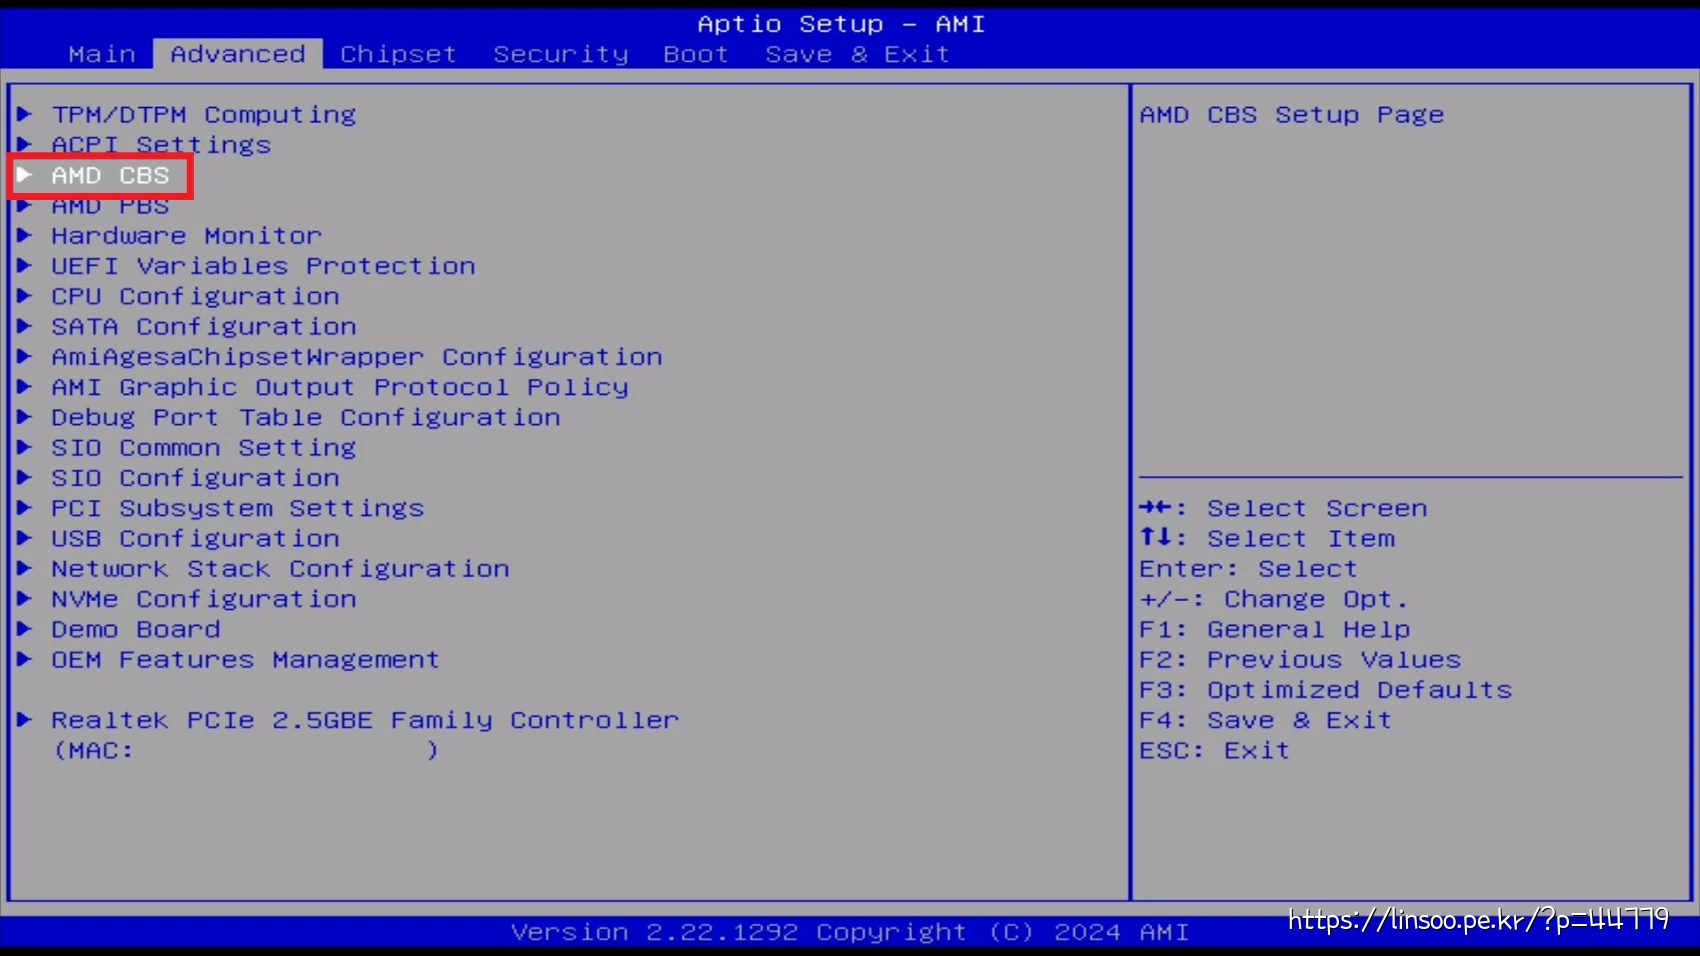Open the AMD PBS submenu

[111, 206]
